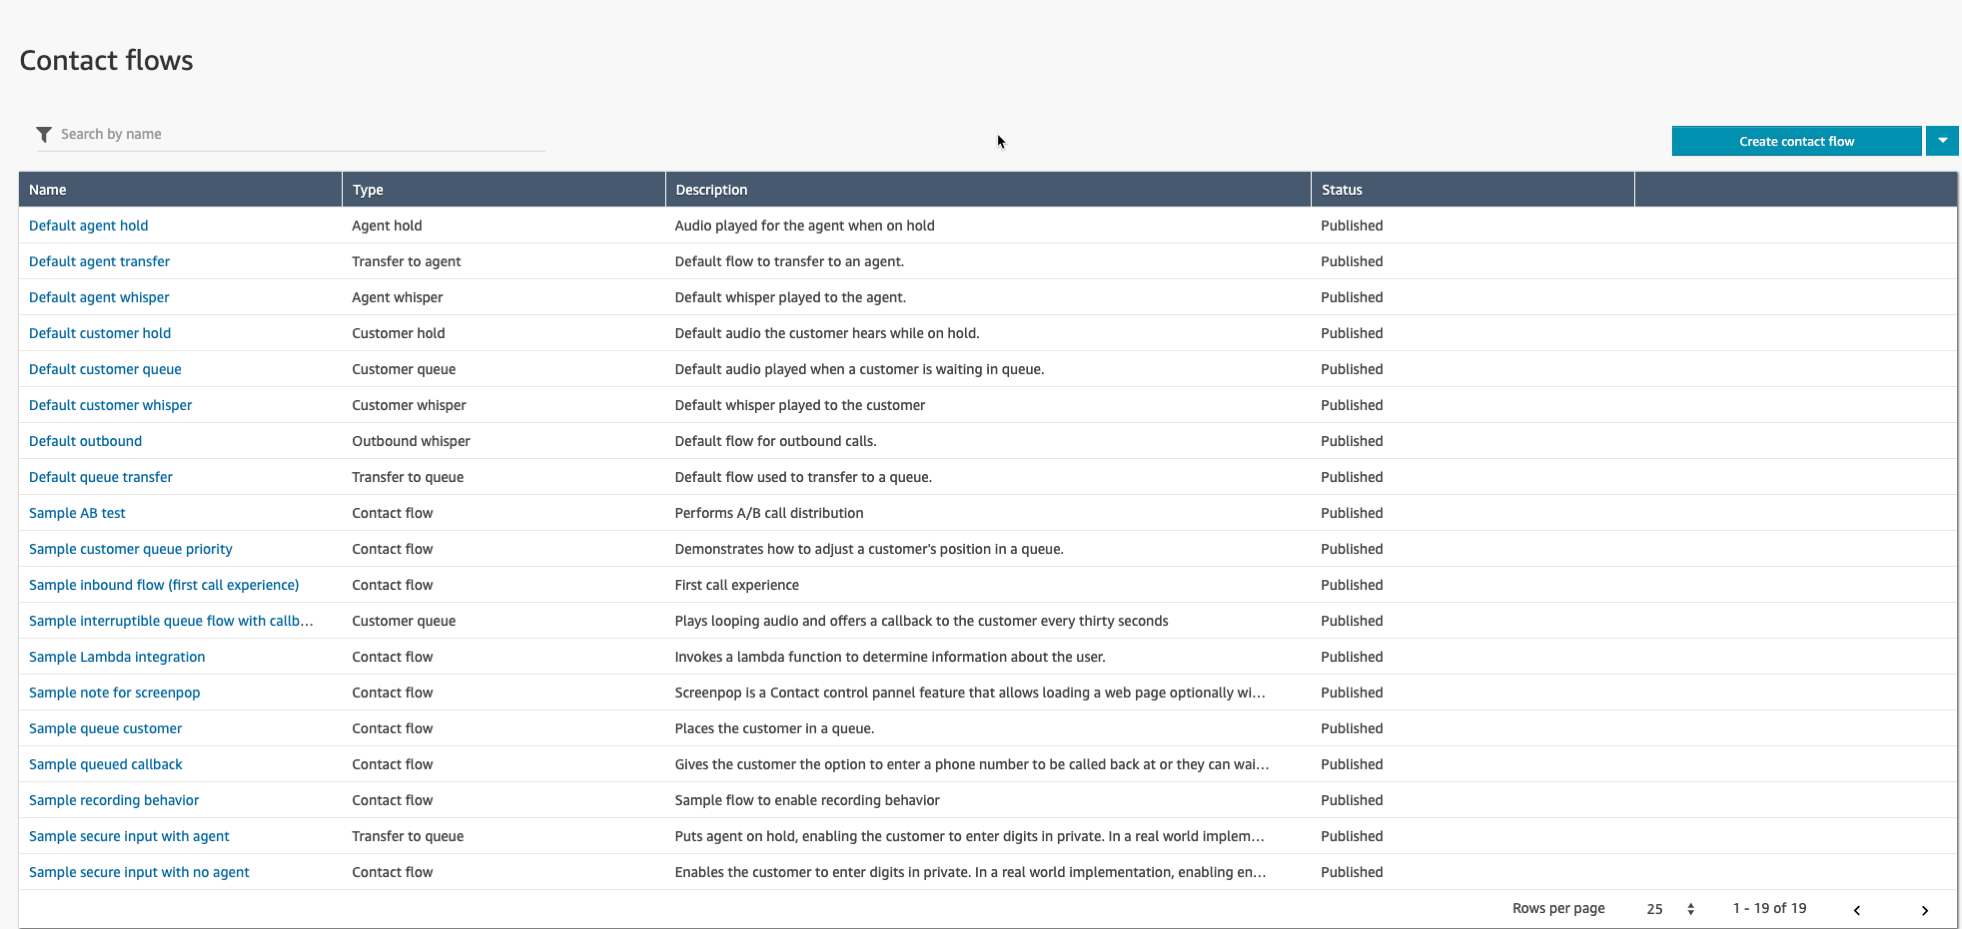Open the Sample queue customer flow
Screen dimensions: 1962x929
105,729
